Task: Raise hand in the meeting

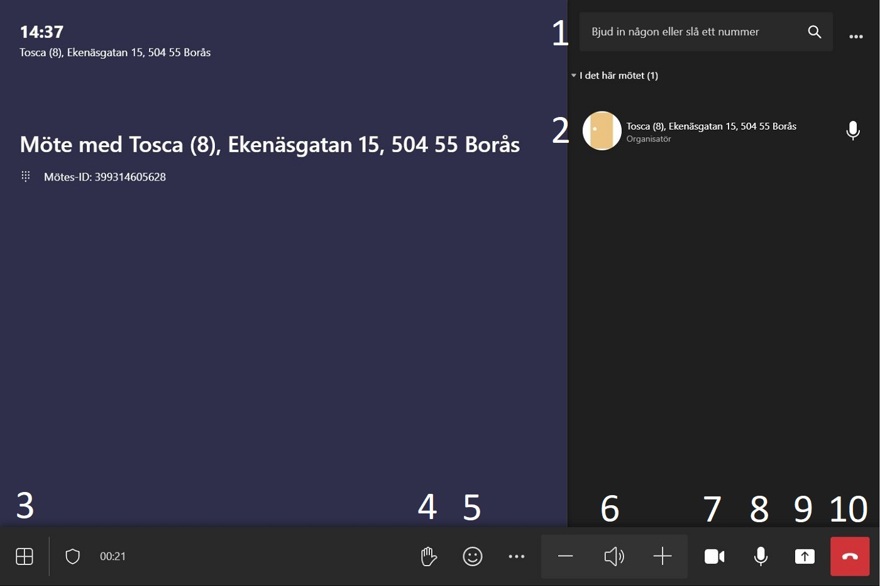Action: [x=429, y=556]
